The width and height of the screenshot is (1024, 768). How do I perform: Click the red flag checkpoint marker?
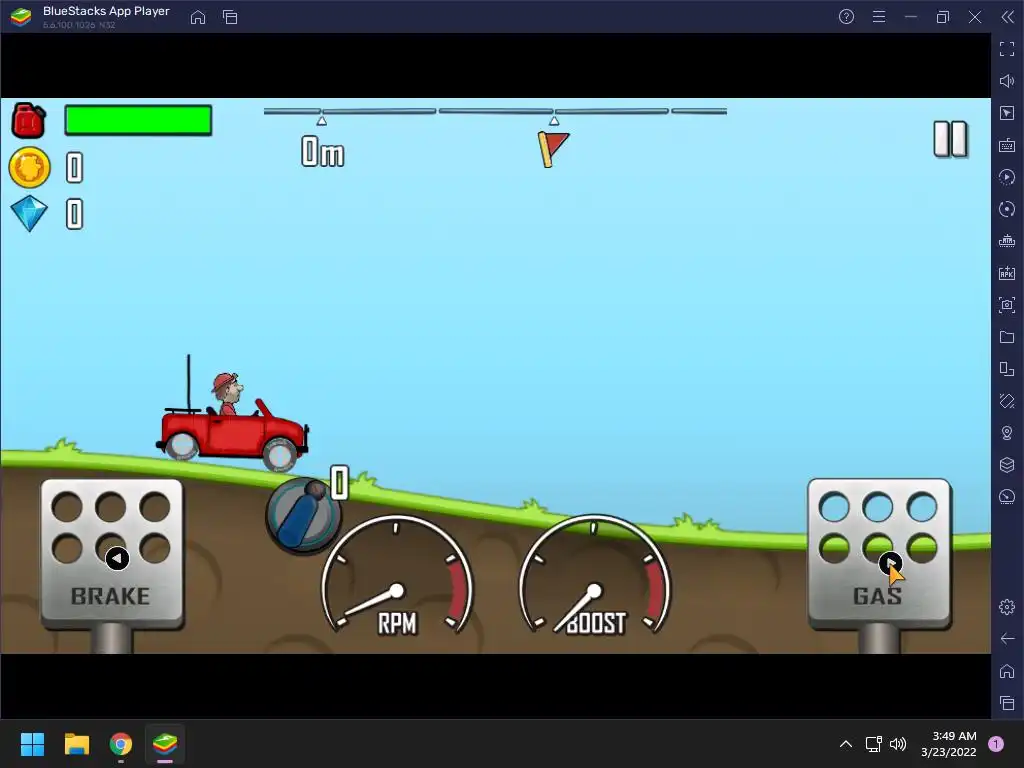[x=552, y=149]
